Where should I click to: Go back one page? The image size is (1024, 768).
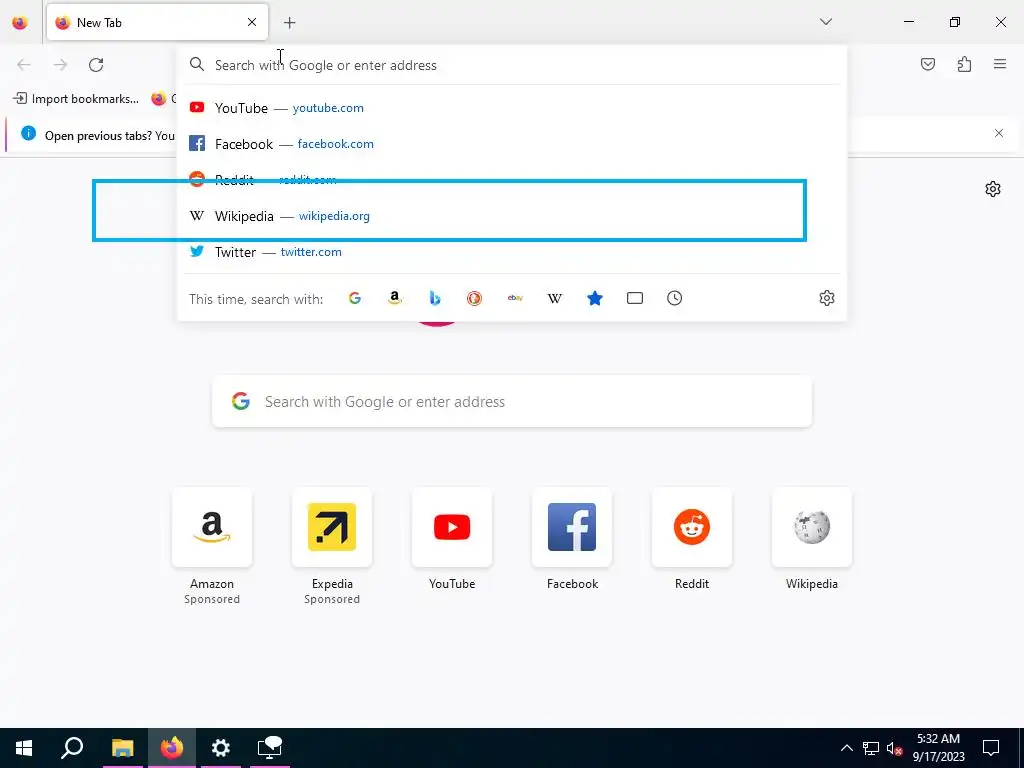click(24, 65)
